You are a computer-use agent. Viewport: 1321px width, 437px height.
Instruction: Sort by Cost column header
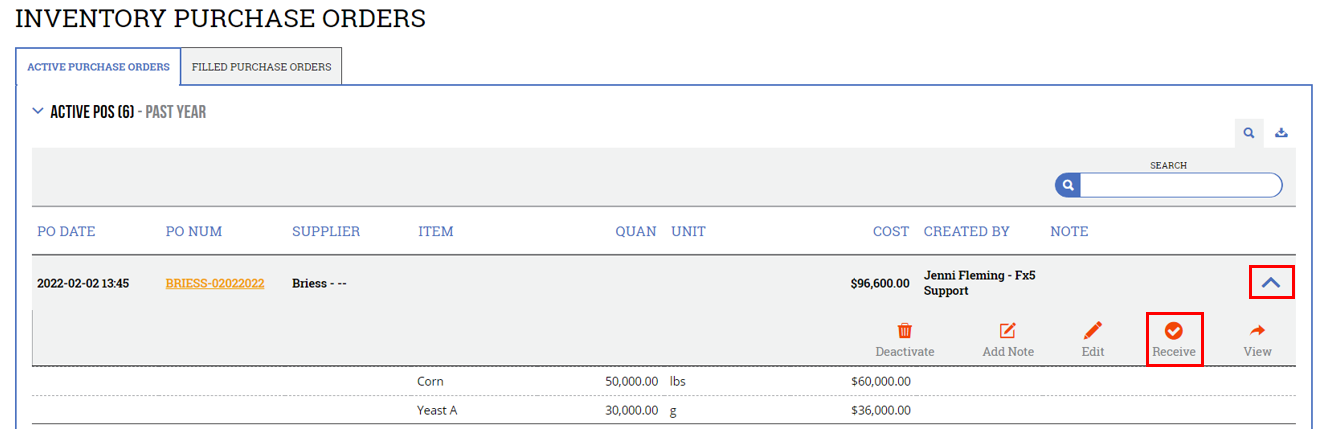(x=890, y=231)
